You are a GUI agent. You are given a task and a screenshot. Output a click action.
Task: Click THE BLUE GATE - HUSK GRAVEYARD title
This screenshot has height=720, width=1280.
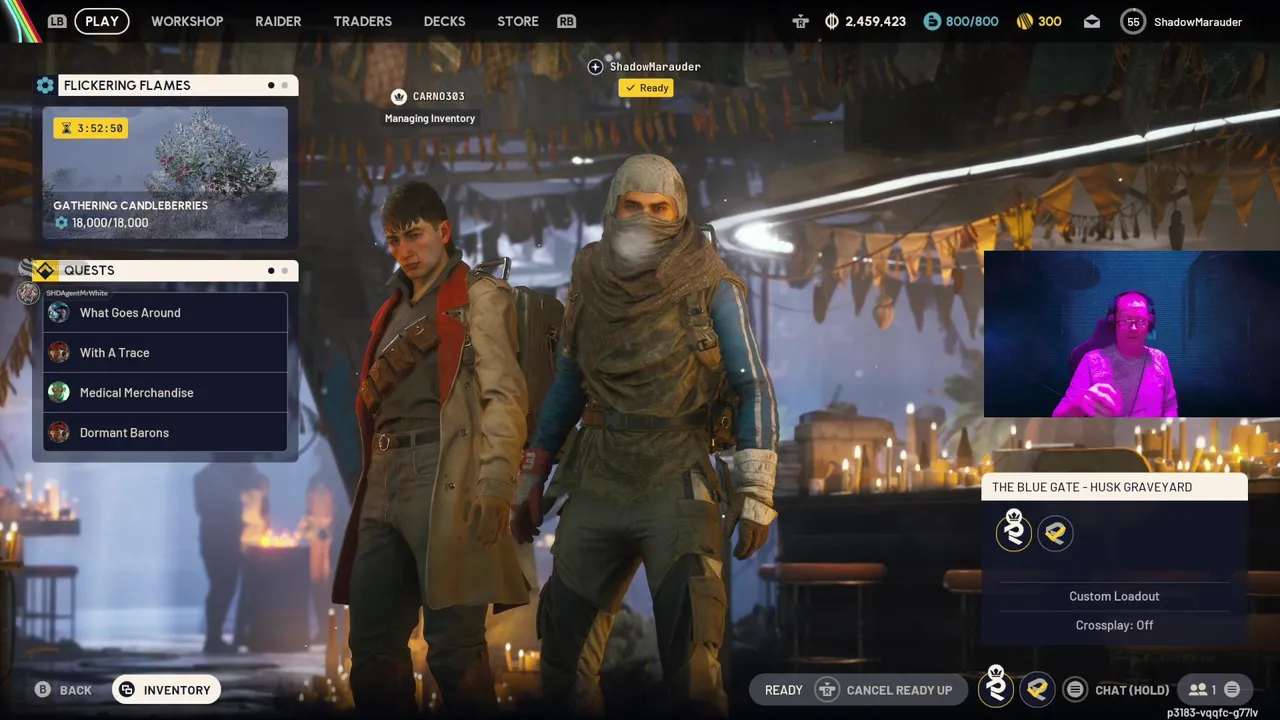[x=1092, y=487]
